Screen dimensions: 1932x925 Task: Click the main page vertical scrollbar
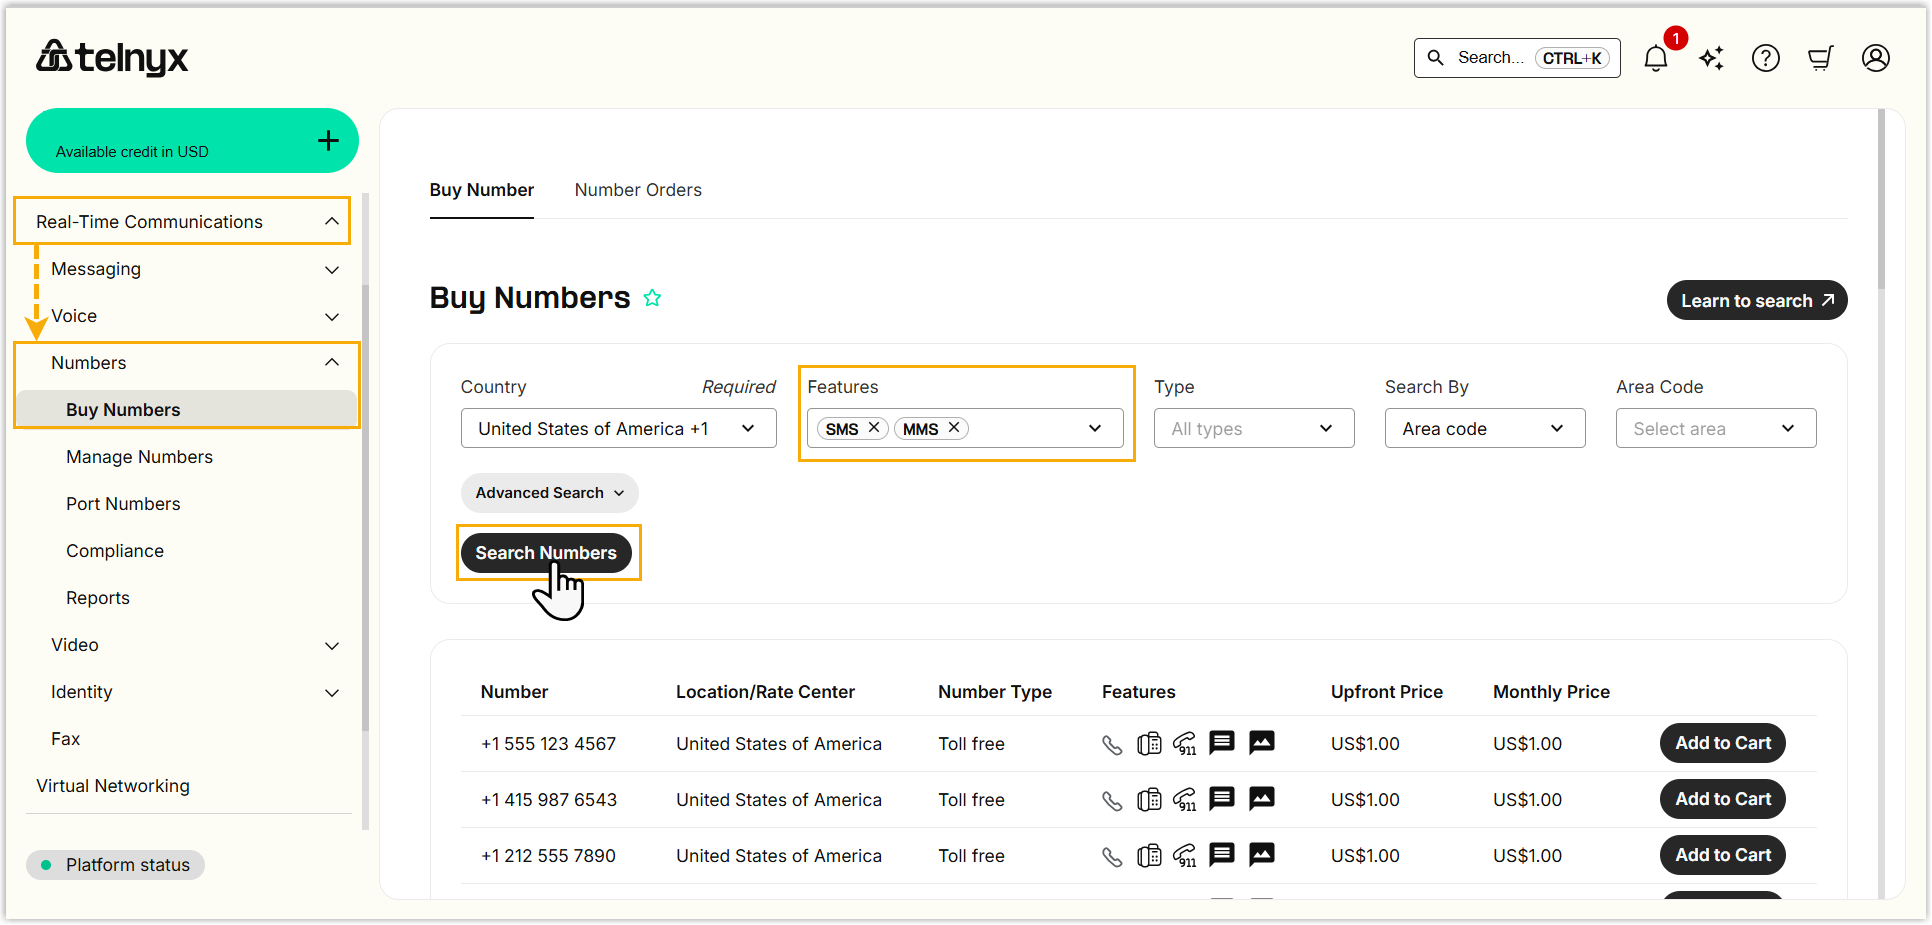(x=1881, y=200)
